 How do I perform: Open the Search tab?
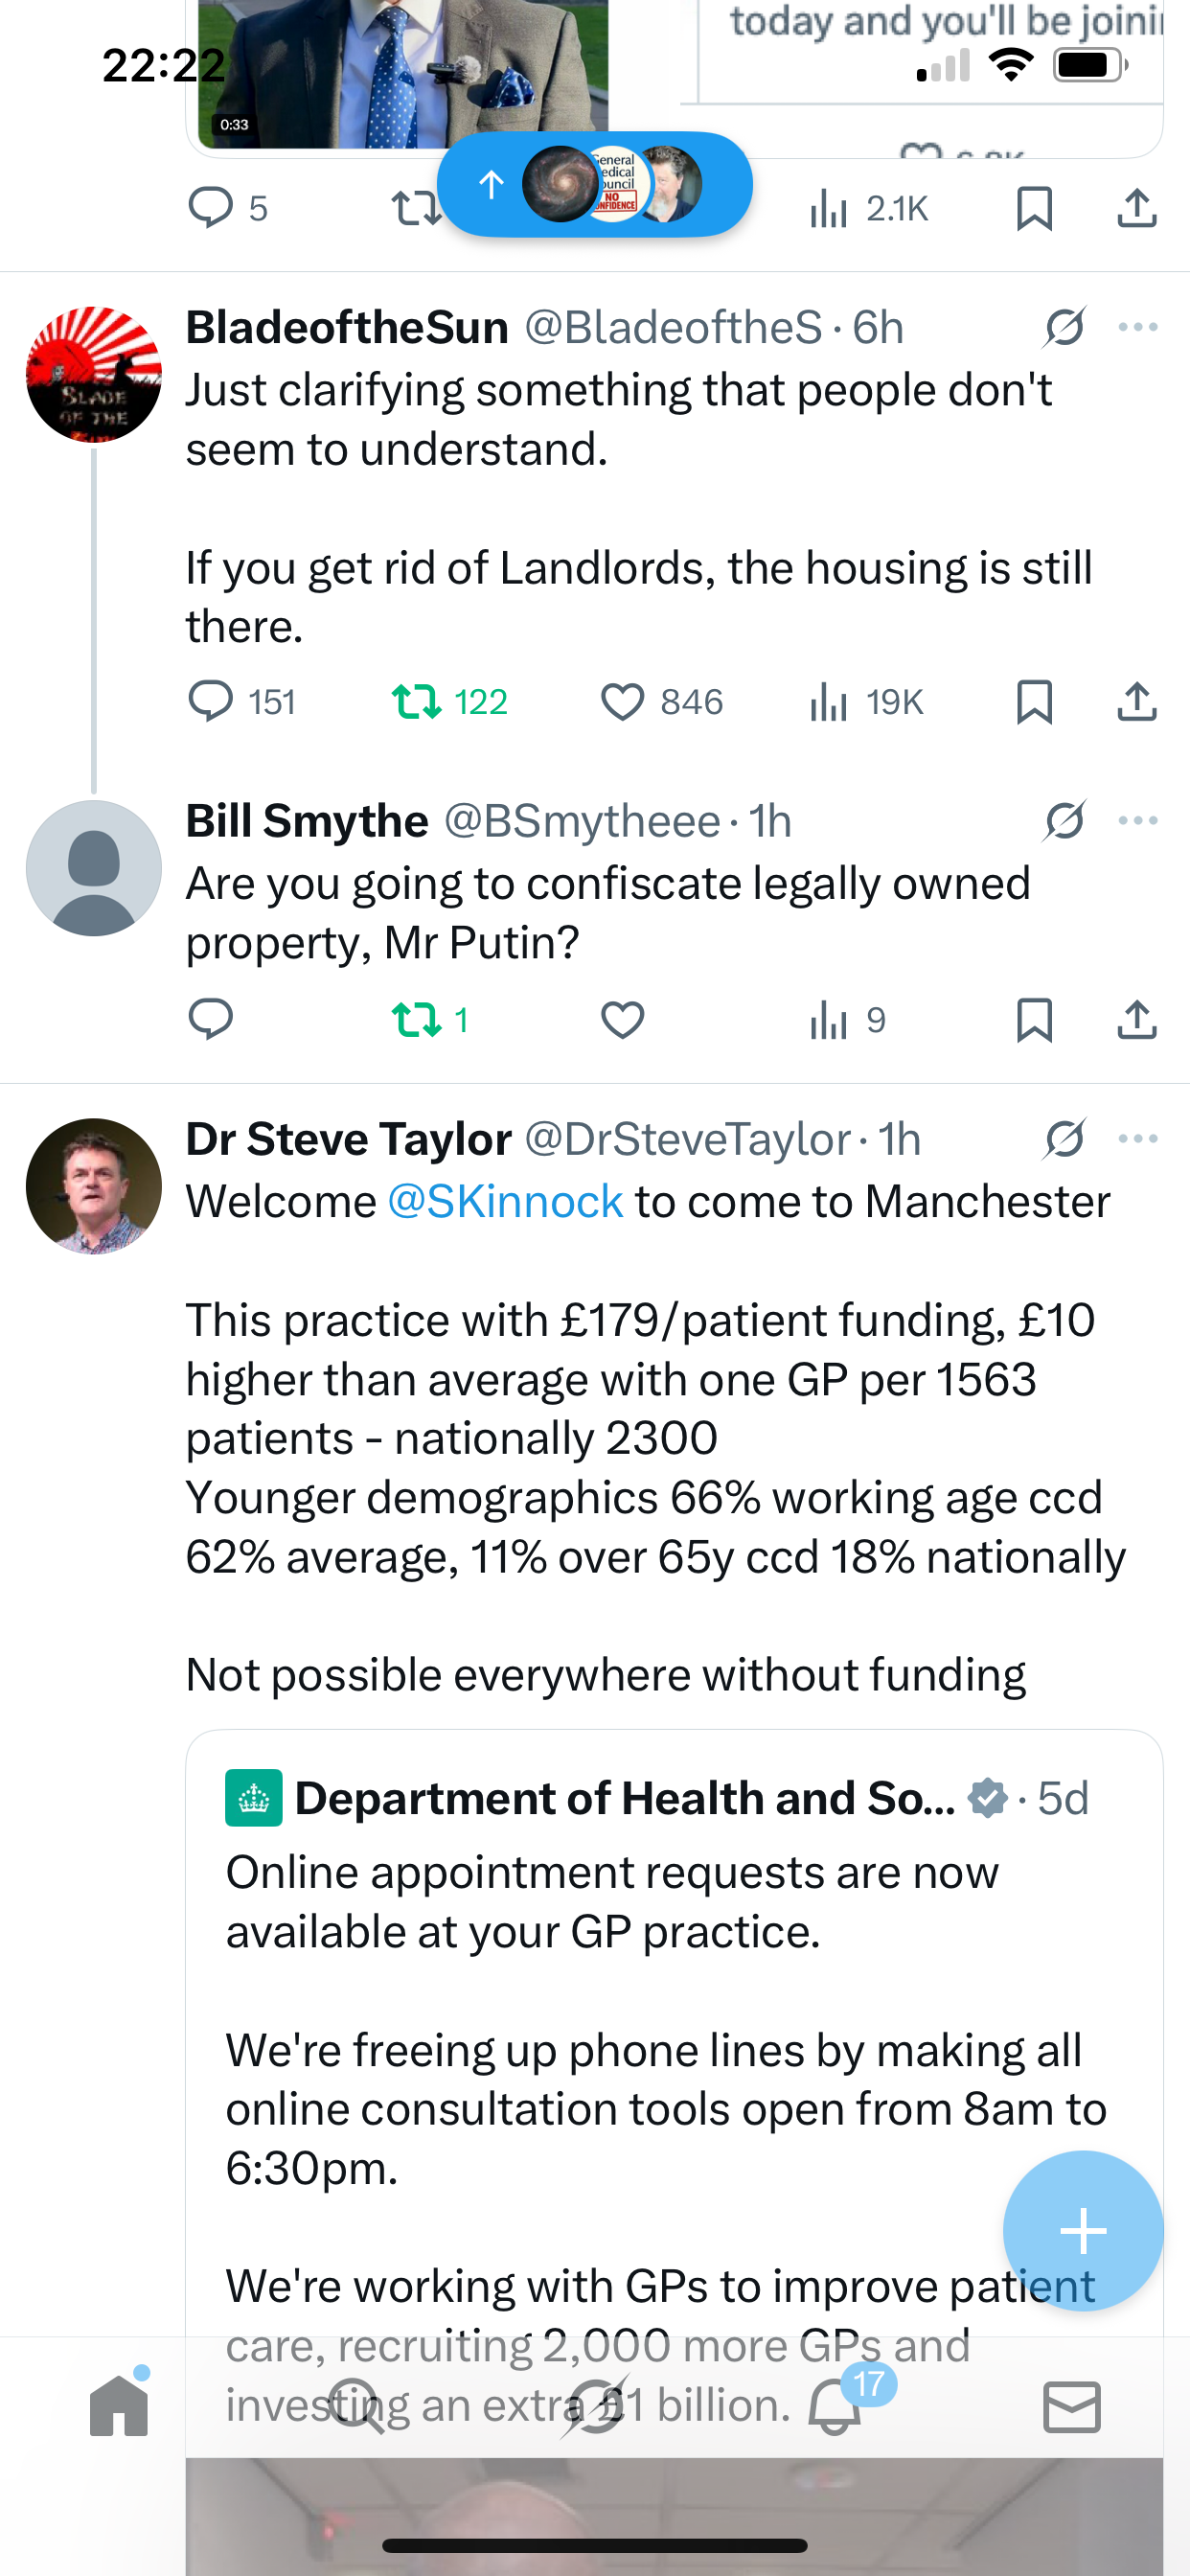357,2405
